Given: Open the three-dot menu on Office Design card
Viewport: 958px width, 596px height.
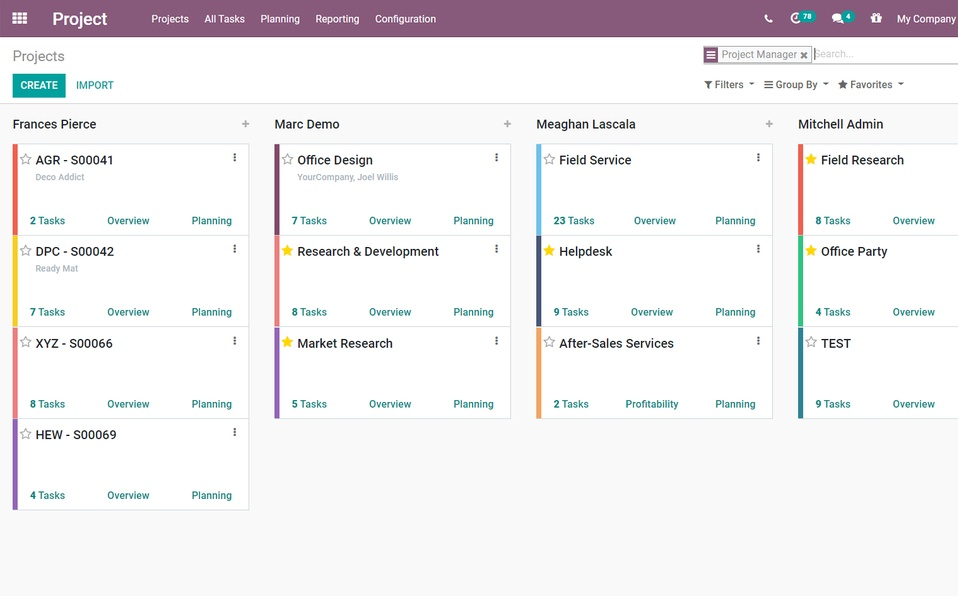Looking at the screenshot, I should [497, 158].
